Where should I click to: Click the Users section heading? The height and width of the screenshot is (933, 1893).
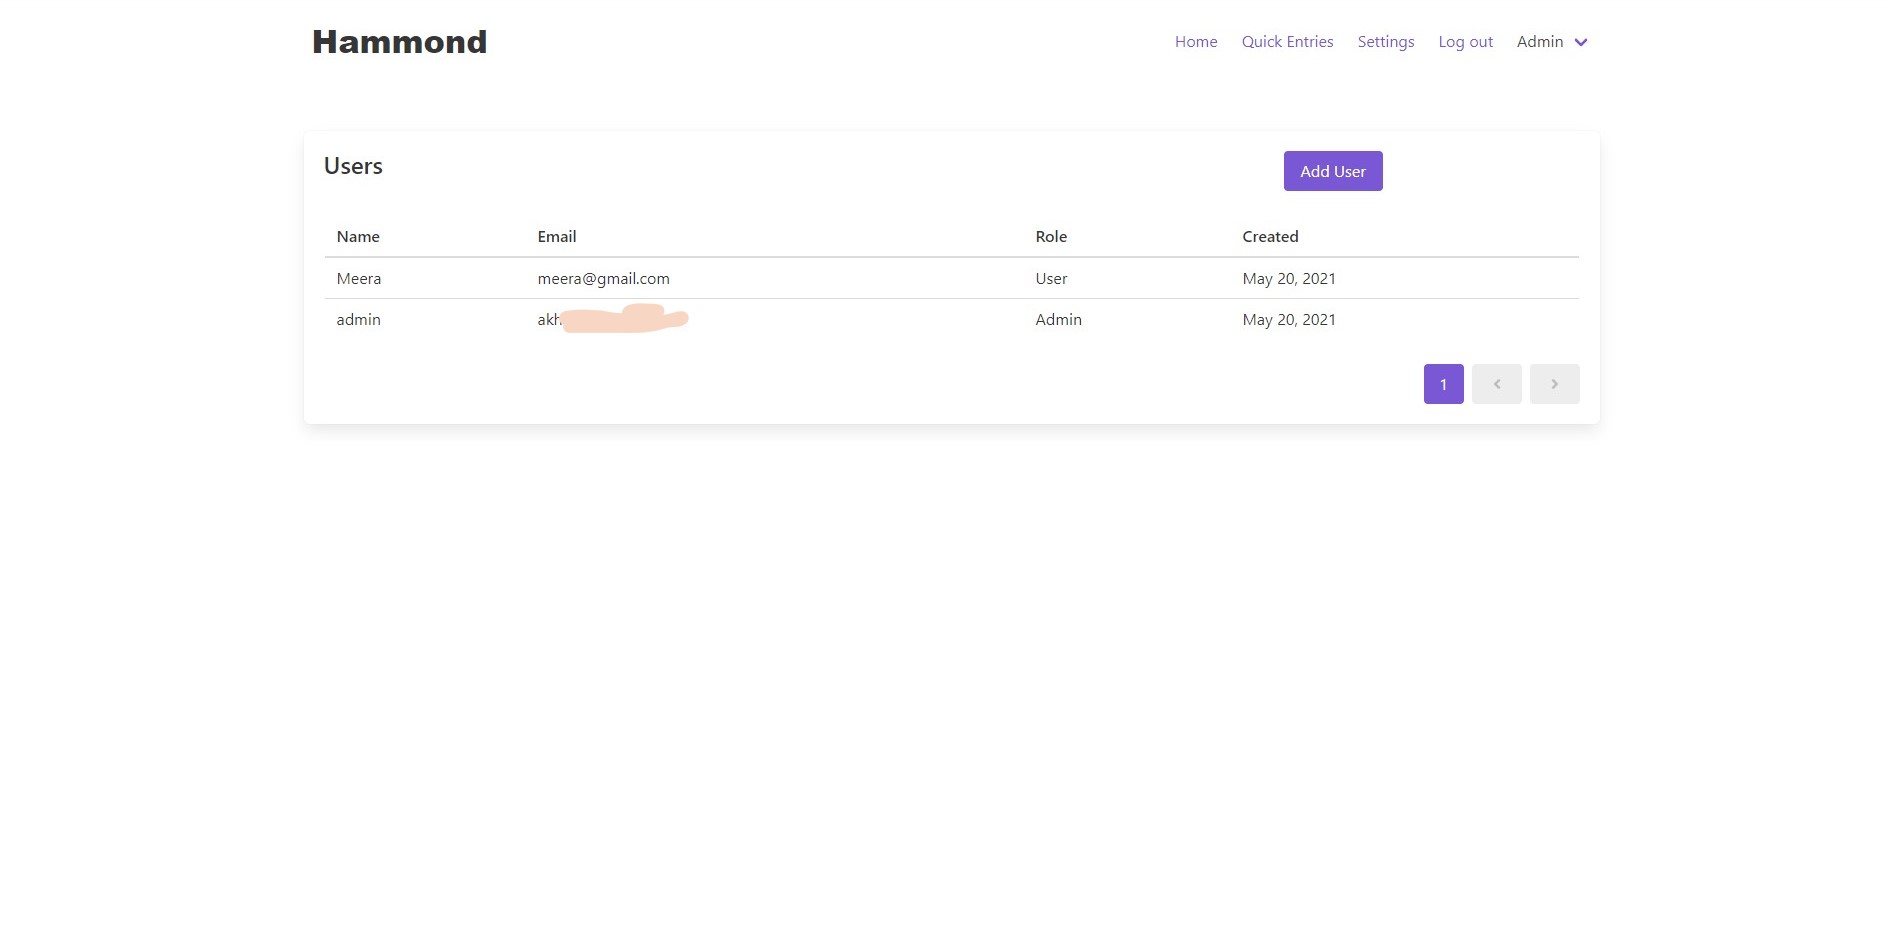point(353,166)
